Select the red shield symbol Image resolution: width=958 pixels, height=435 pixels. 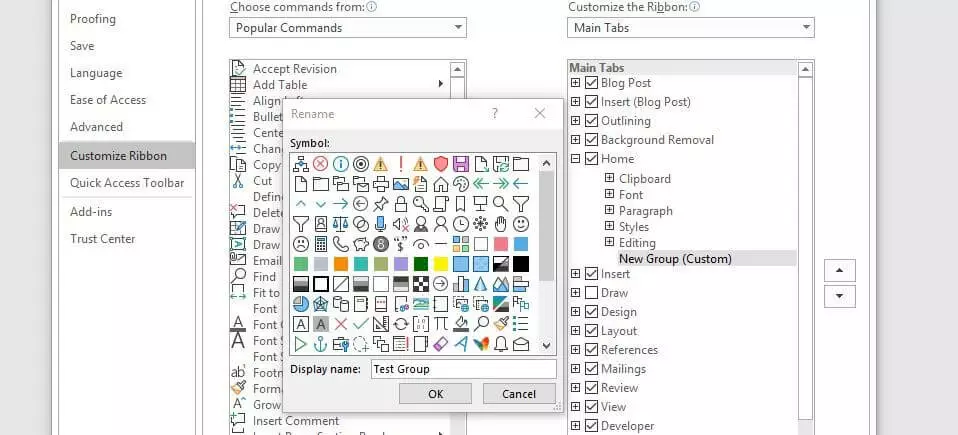[441, 164]
